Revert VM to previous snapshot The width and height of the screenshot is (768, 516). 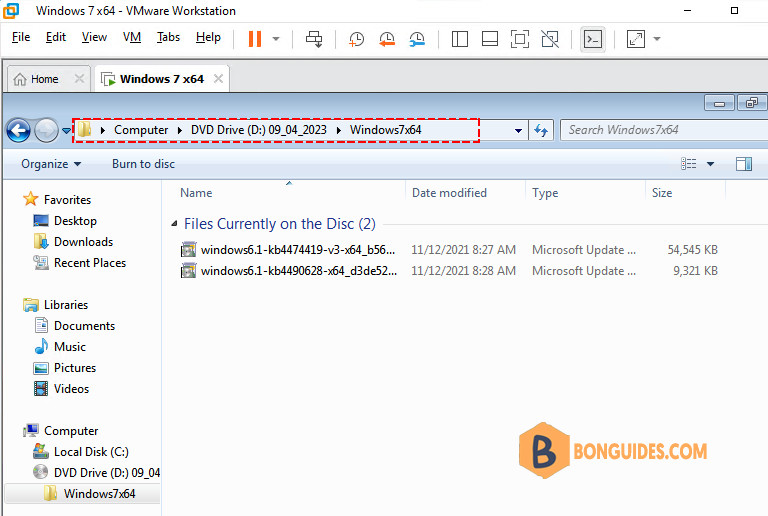coord(386,39)
